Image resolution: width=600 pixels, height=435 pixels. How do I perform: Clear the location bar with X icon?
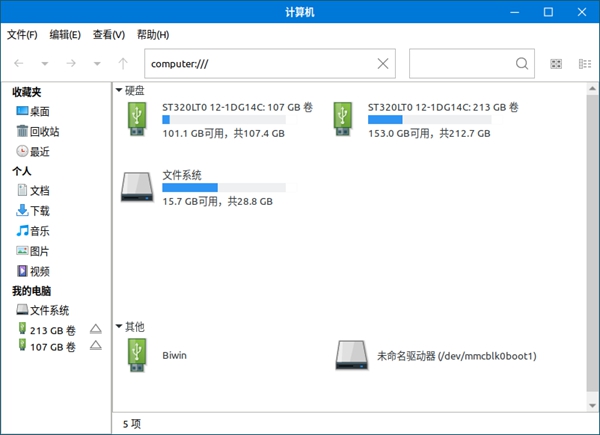coord(383,64)
